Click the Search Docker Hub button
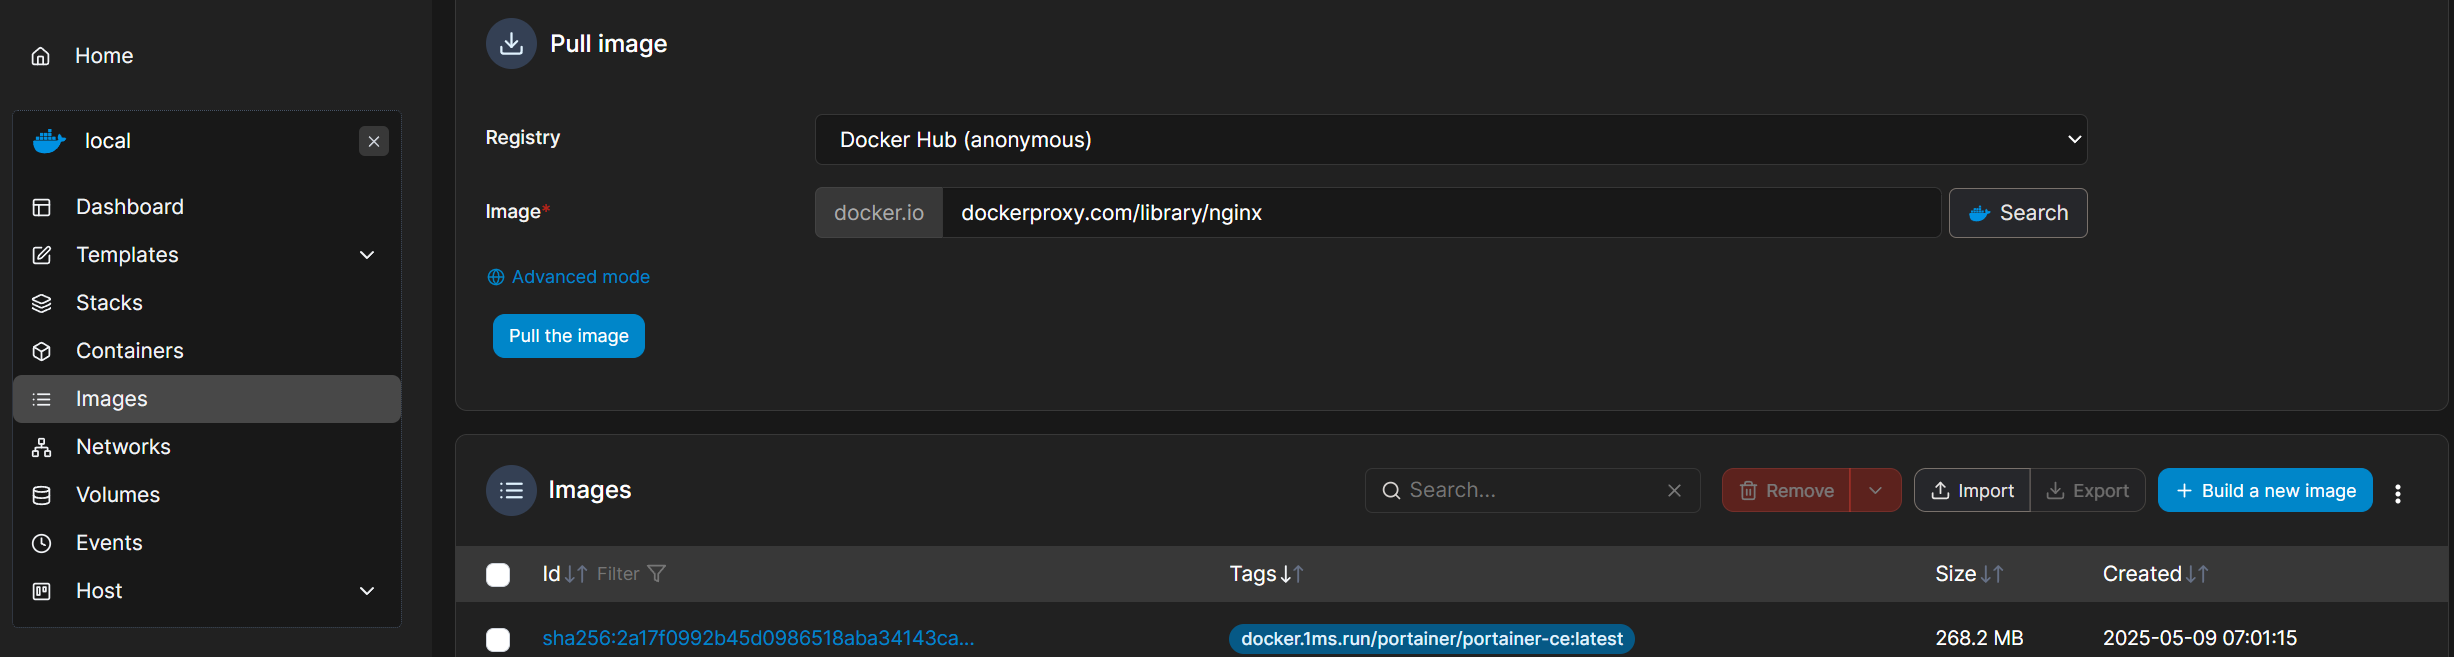Screen dimensions: 2454x657 point(2018,213)
